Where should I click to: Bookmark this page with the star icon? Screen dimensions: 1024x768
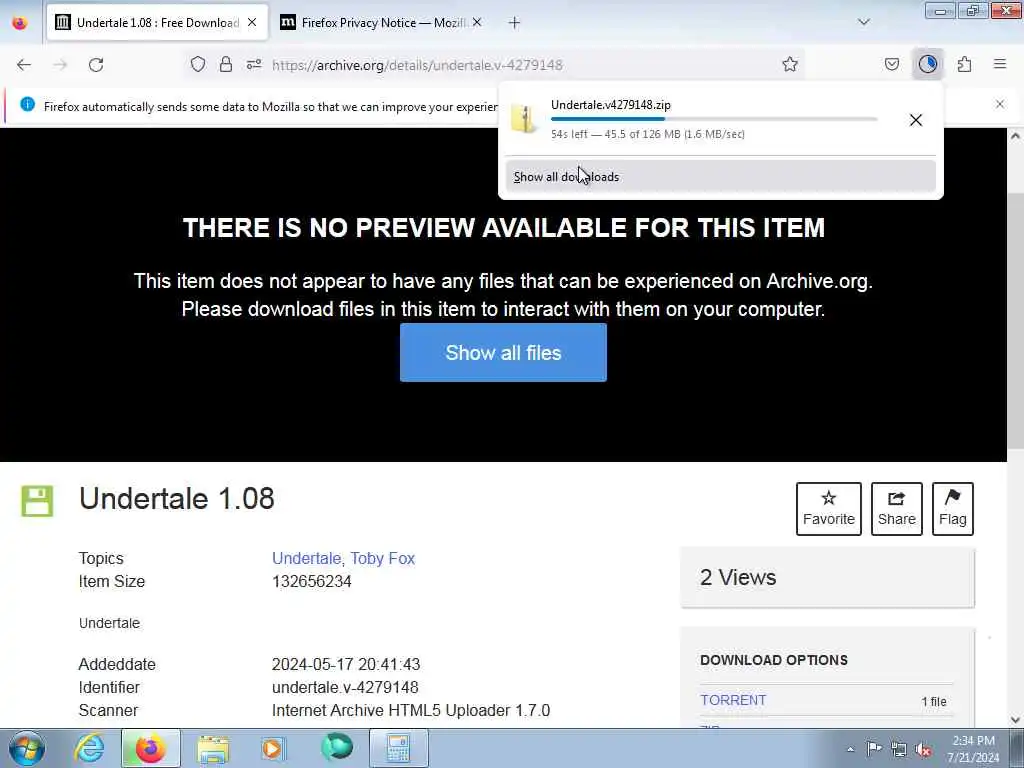point(790,64)
